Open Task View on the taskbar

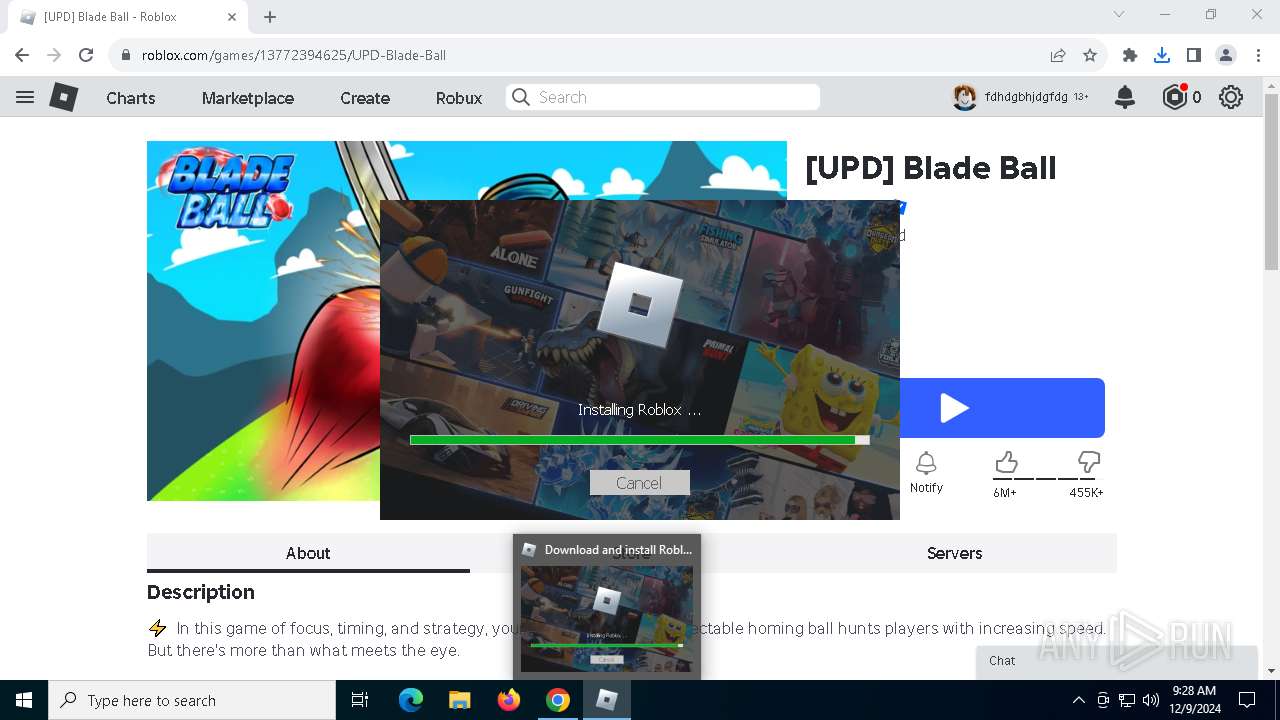tap(360, 700)
